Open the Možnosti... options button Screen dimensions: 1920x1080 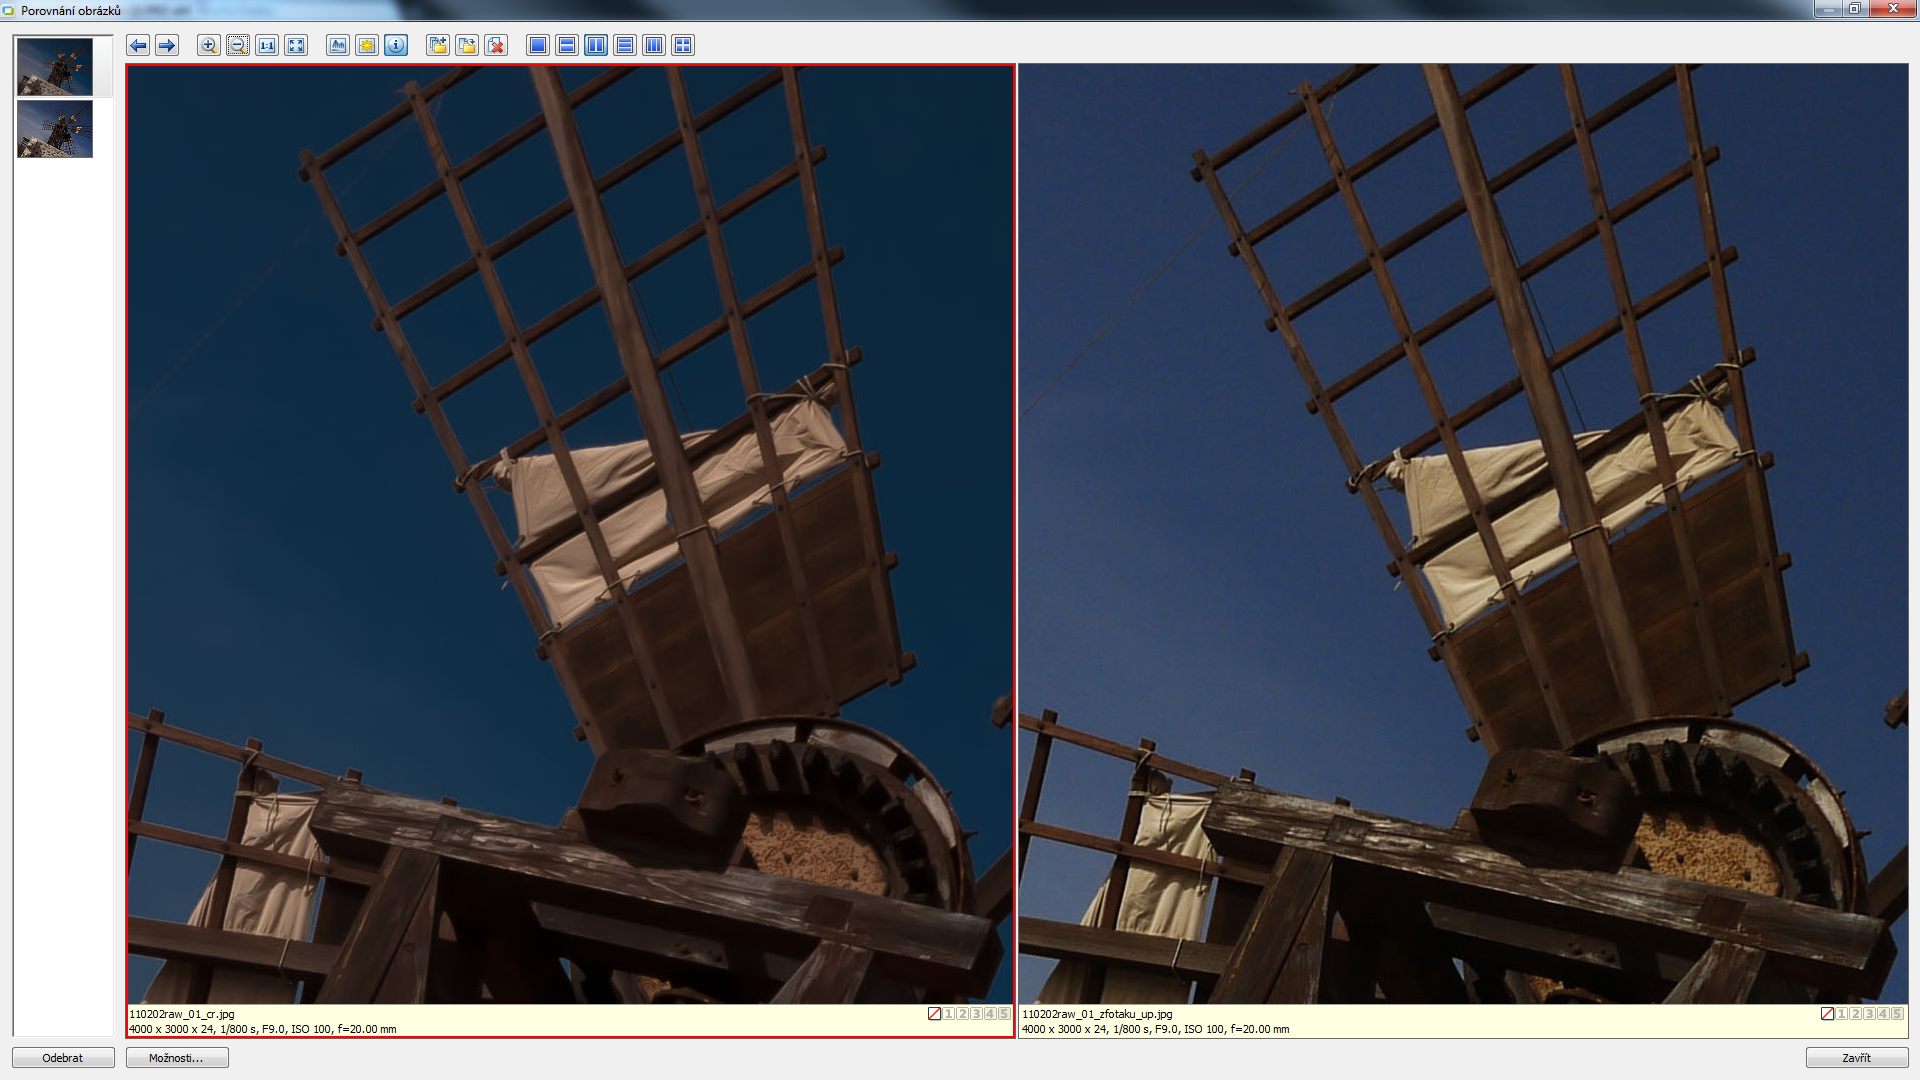[x=177, y=1058]
